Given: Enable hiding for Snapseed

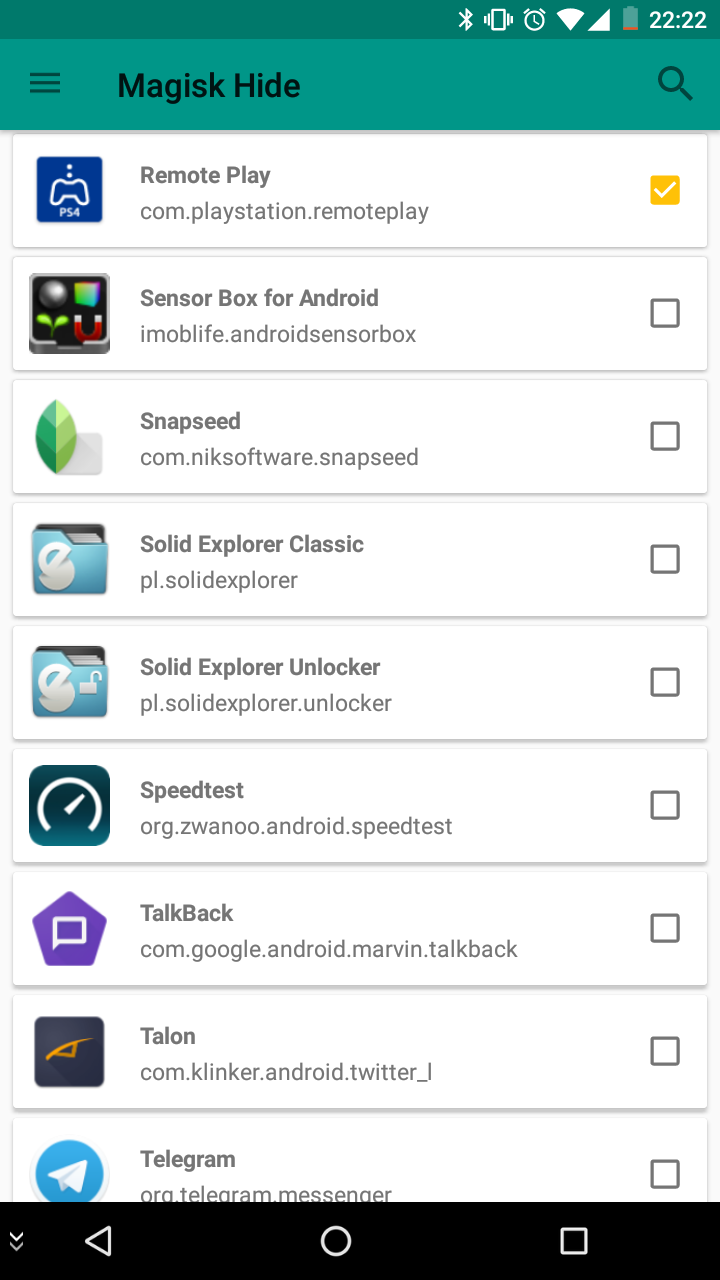Looking at the screenshot, I should [665, 436].
